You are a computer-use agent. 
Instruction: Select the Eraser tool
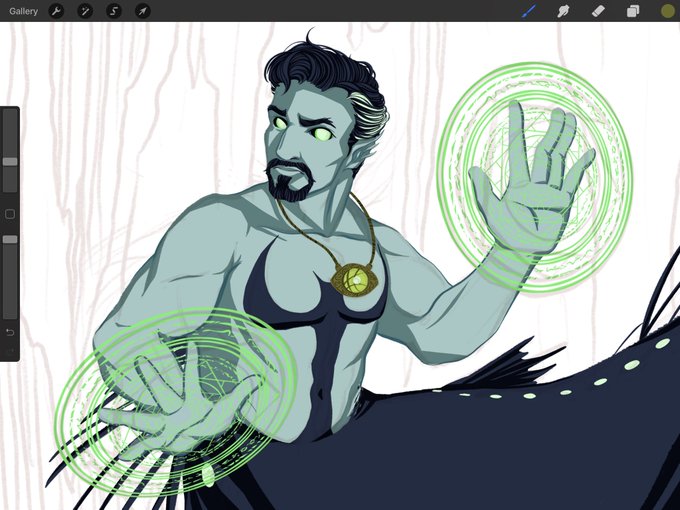pos(598,11)
